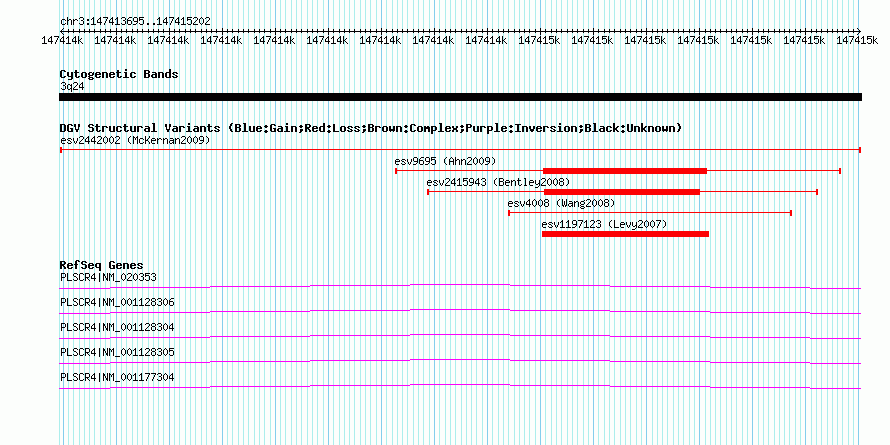Select the magenta intron line of NM_001128306
This screenshot has height=445, width=890.
pyautogui.click(x=460, y=311)
